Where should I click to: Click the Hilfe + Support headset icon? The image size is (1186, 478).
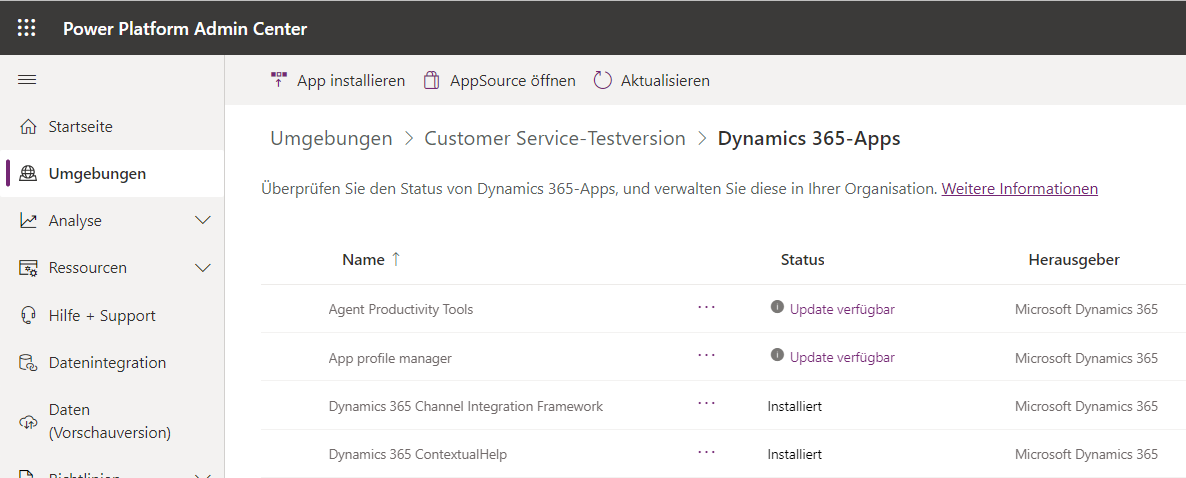pyautogui.click(x=28, y=315)
